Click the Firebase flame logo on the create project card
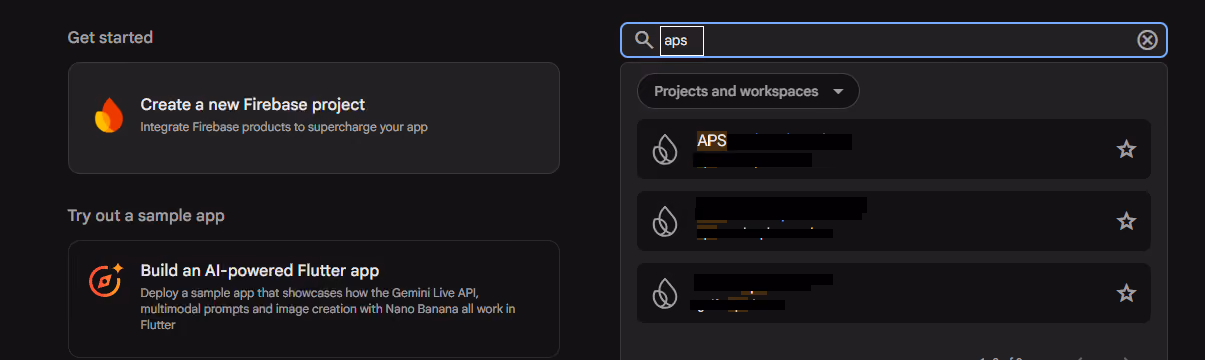This screenshot has height=360, width=1205. [x=108, y=116]
